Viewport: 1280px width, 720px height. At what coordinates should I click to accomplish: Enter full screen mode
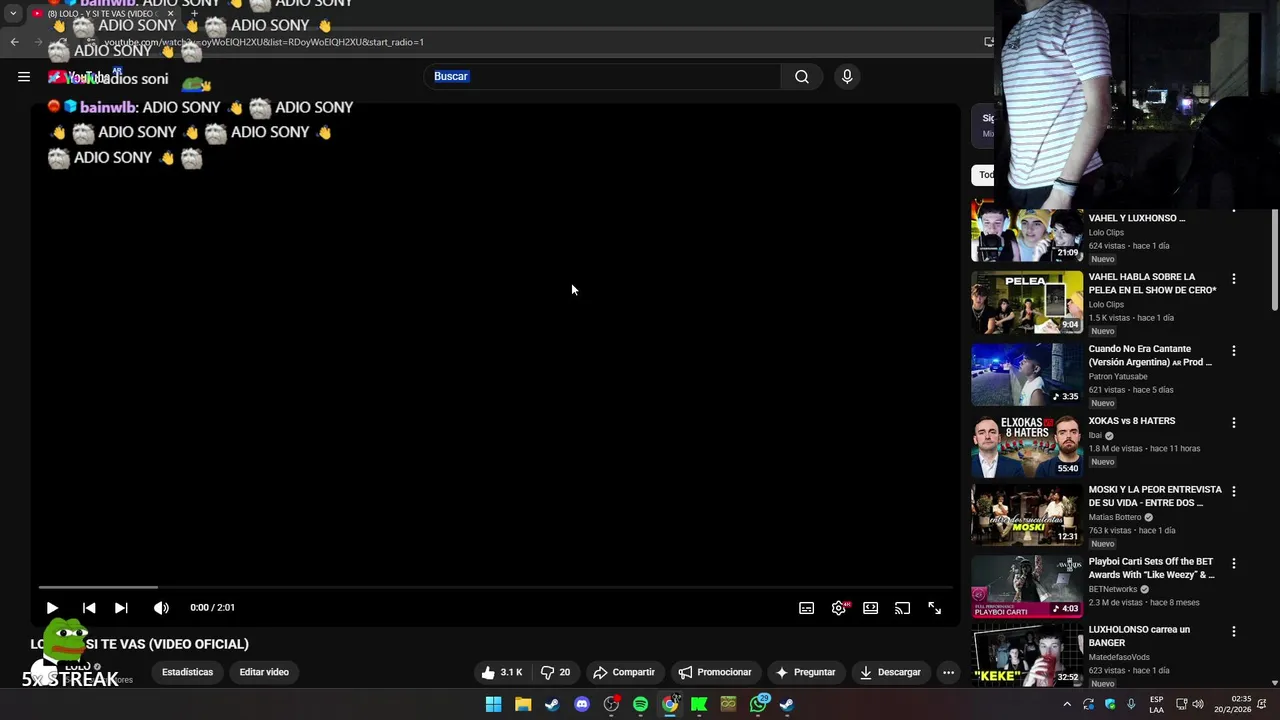click(934, 608)
